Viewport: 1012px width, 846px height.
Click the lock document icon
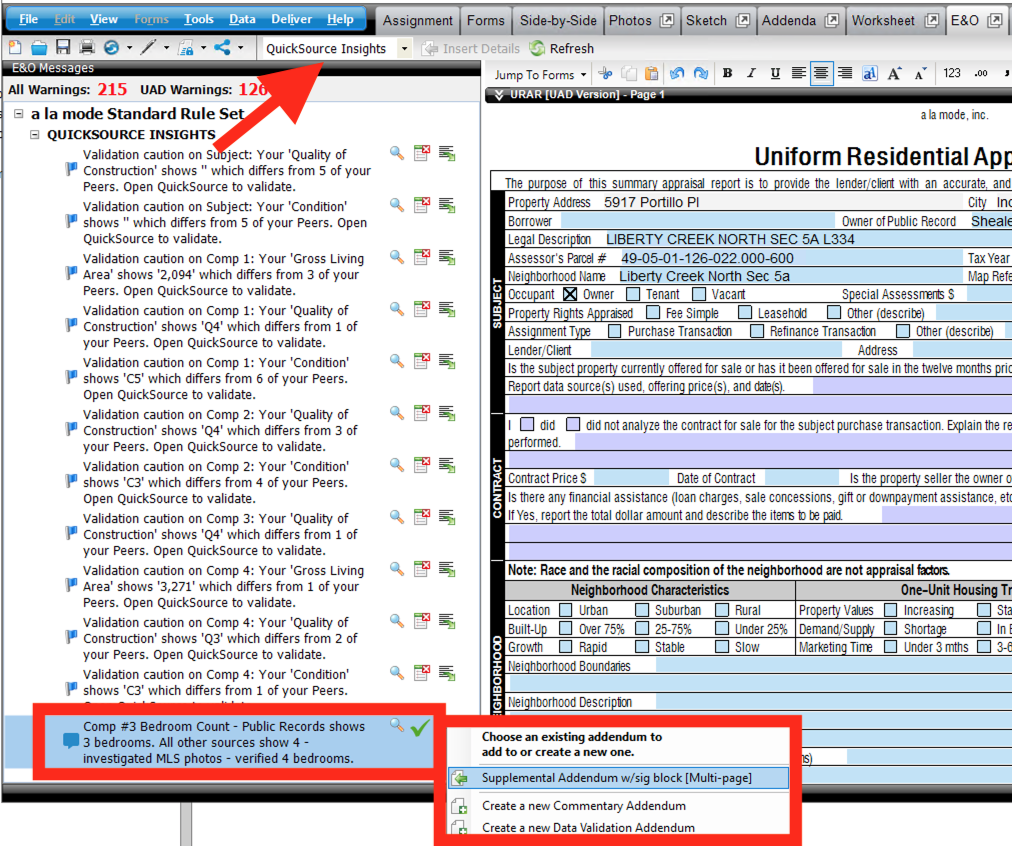point(186,48)
